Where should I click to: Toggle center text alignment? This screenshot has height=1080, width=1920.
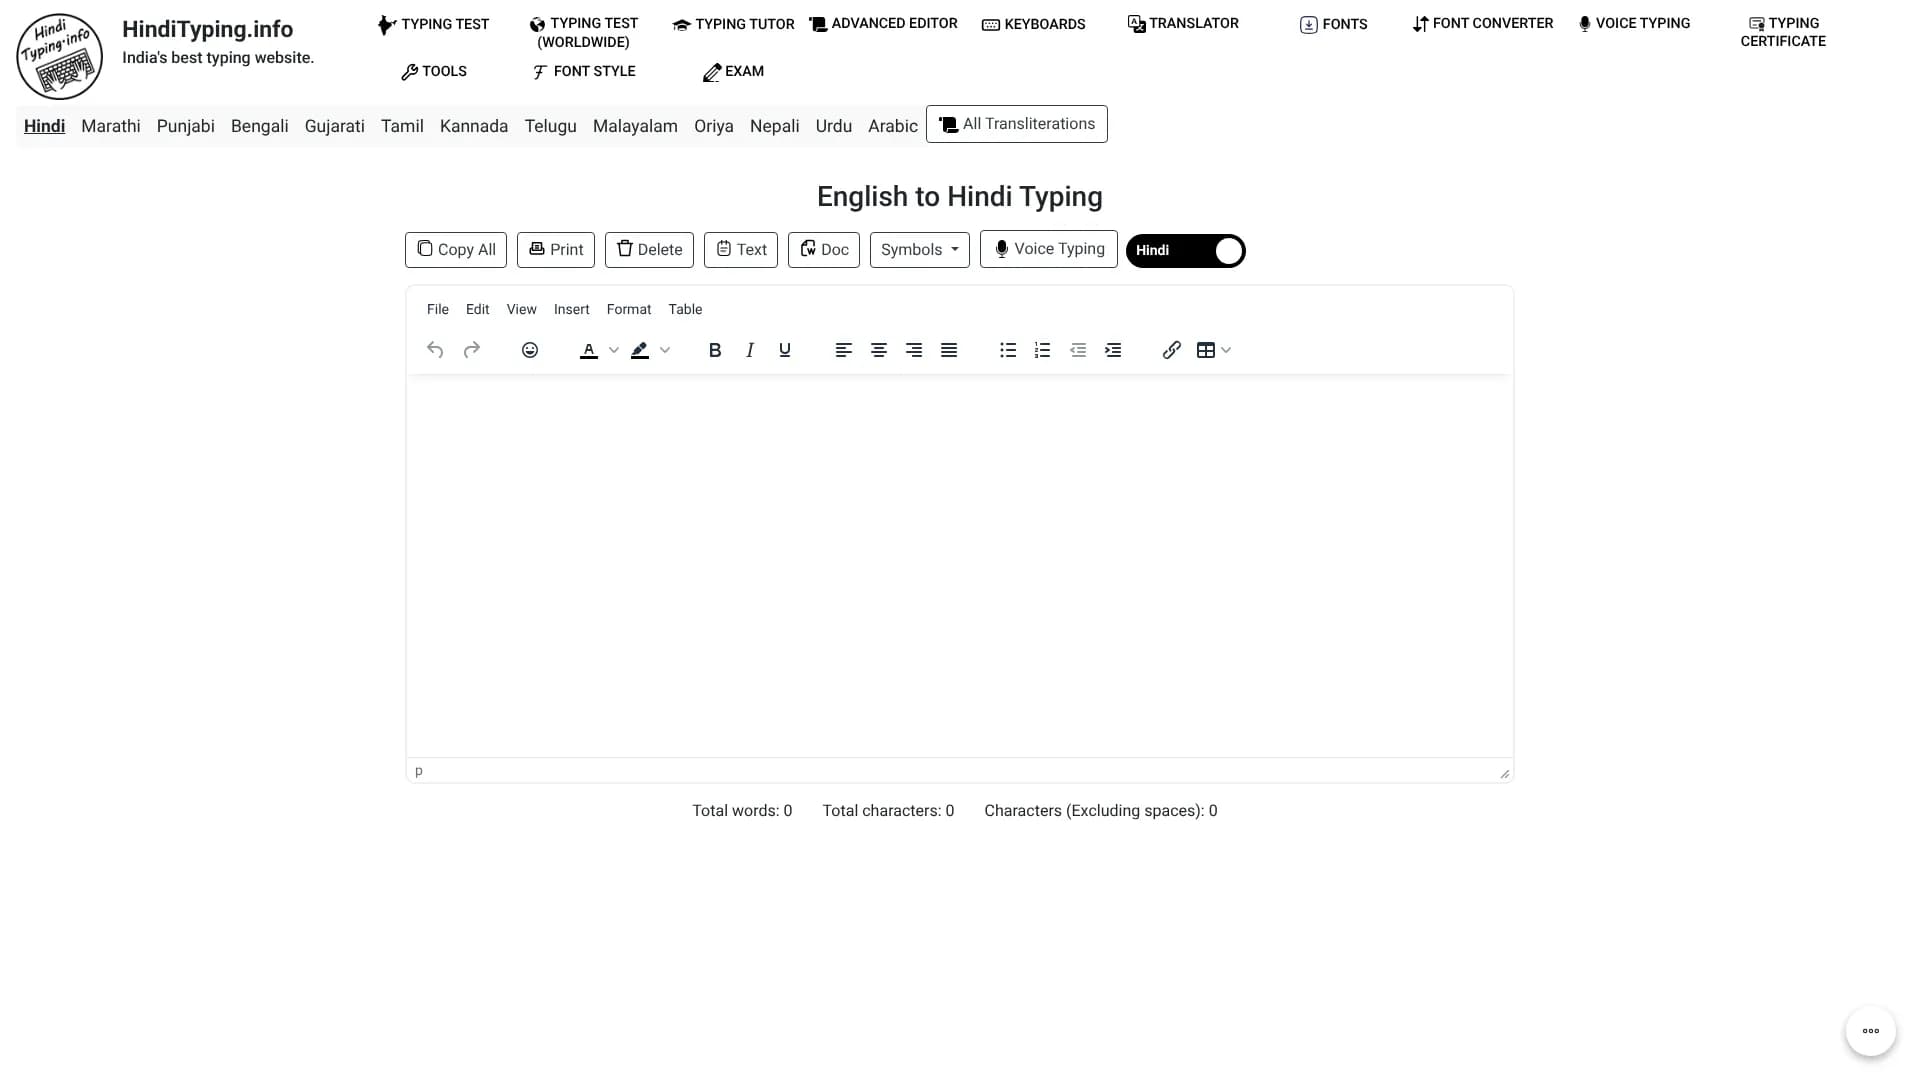[x=878, y=349]
